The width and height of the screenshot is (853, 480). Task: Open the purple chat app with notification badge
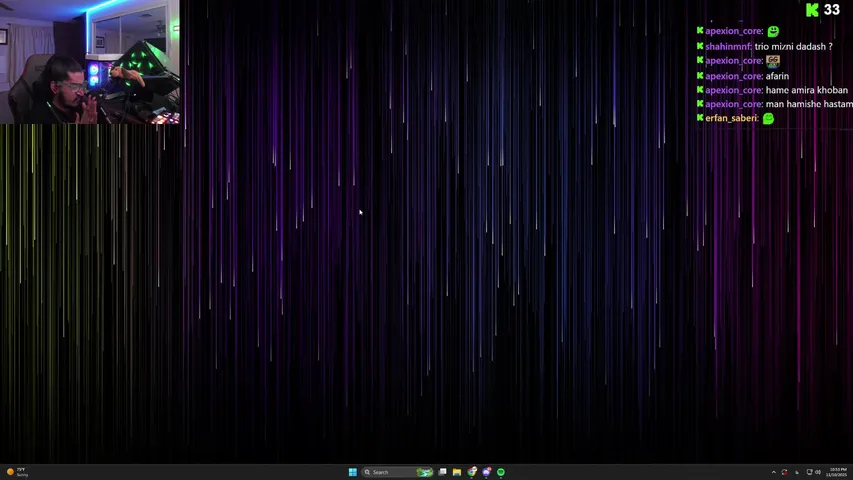(x=486, y=472)
